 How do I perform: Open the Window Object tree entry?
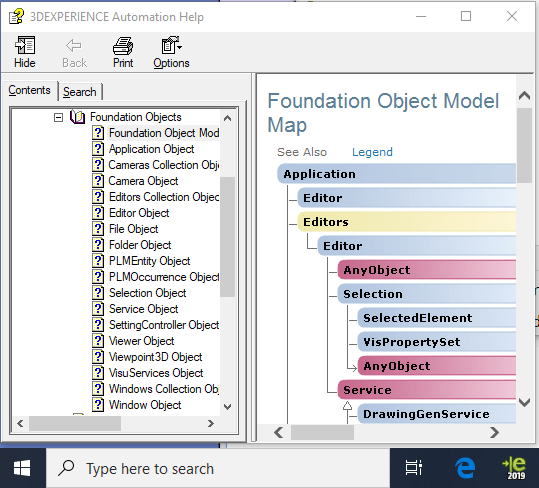pyautogui.click(x=145, y=404)
